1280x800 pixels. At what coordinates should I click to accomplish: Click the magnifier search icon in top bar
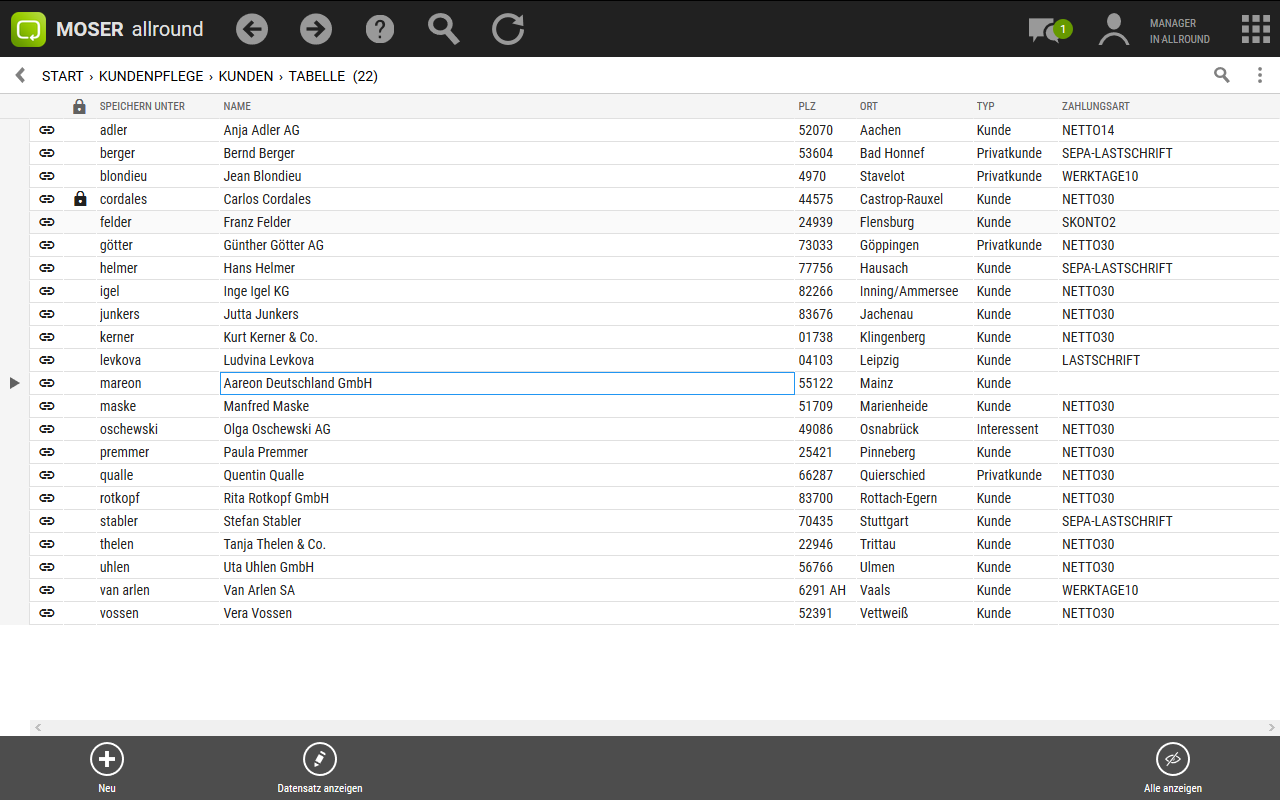(x=444, y=29)
